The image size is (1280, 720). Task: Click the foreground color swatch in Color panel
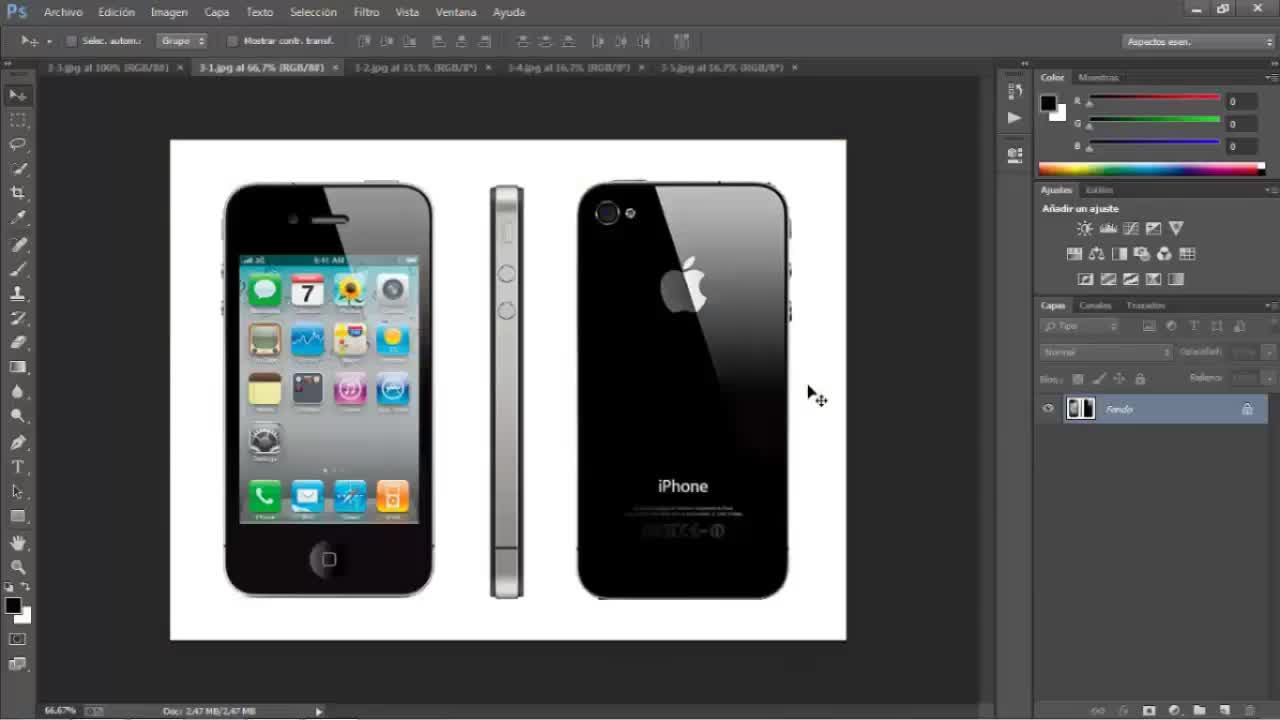[x=1048, y=102]
